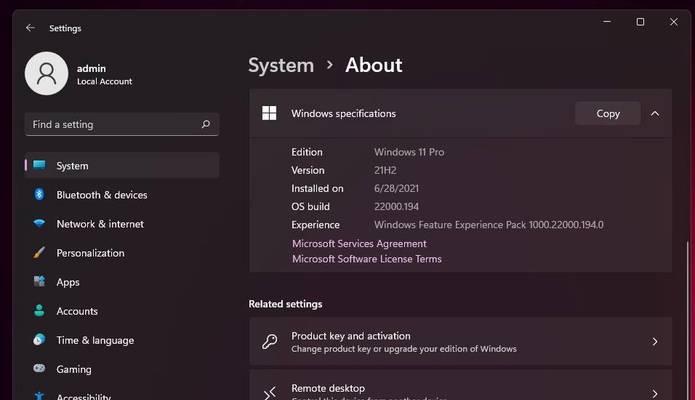Open the Apps settings page
Screen dimensions: 695x400
tap(122, 282)
